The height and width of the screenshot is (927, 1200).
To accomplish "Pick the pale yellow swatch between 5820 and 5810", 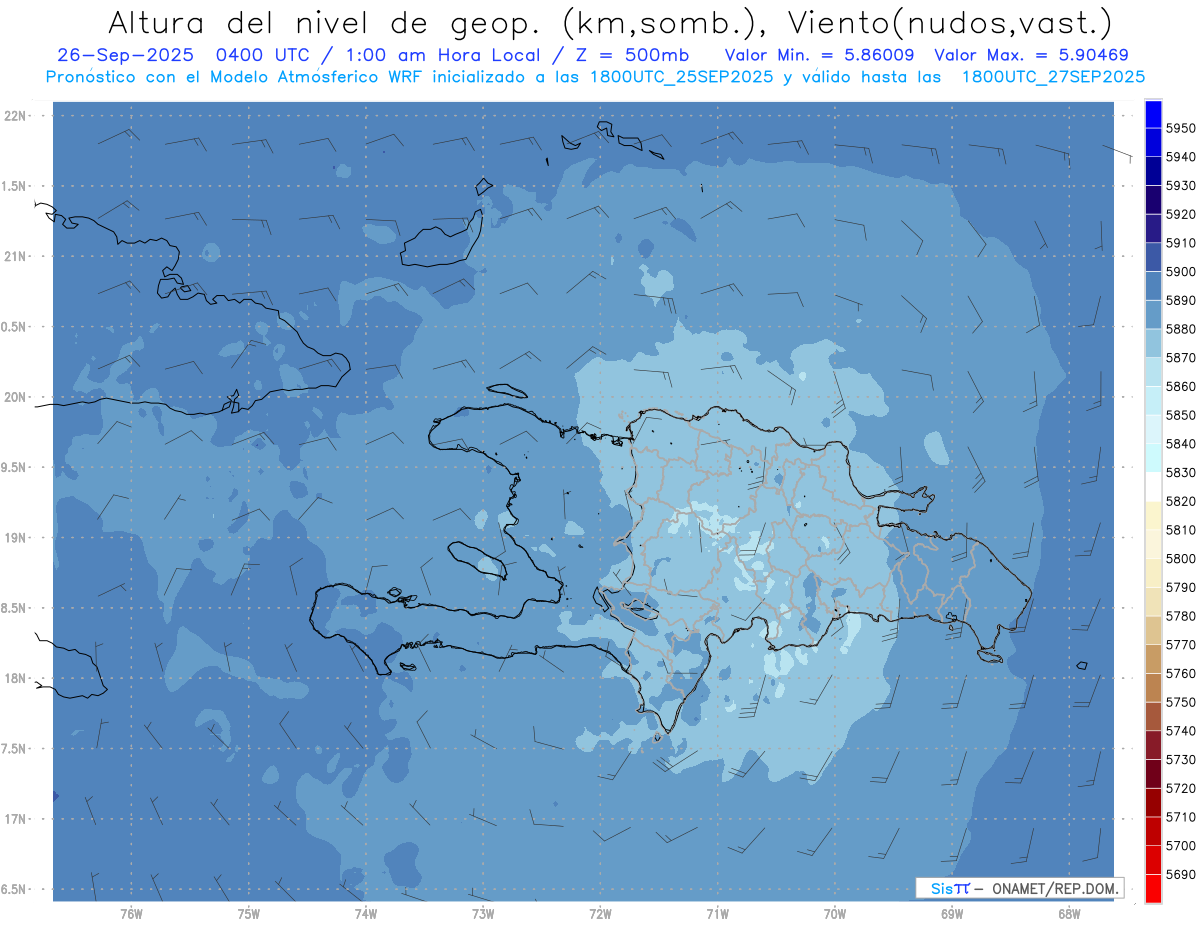I will 1153,515.
